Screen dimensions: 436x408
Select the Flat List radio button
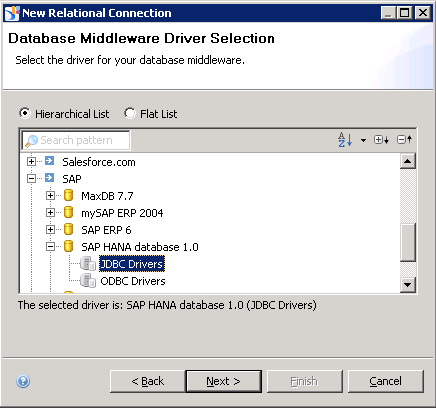tap(130, 113)
